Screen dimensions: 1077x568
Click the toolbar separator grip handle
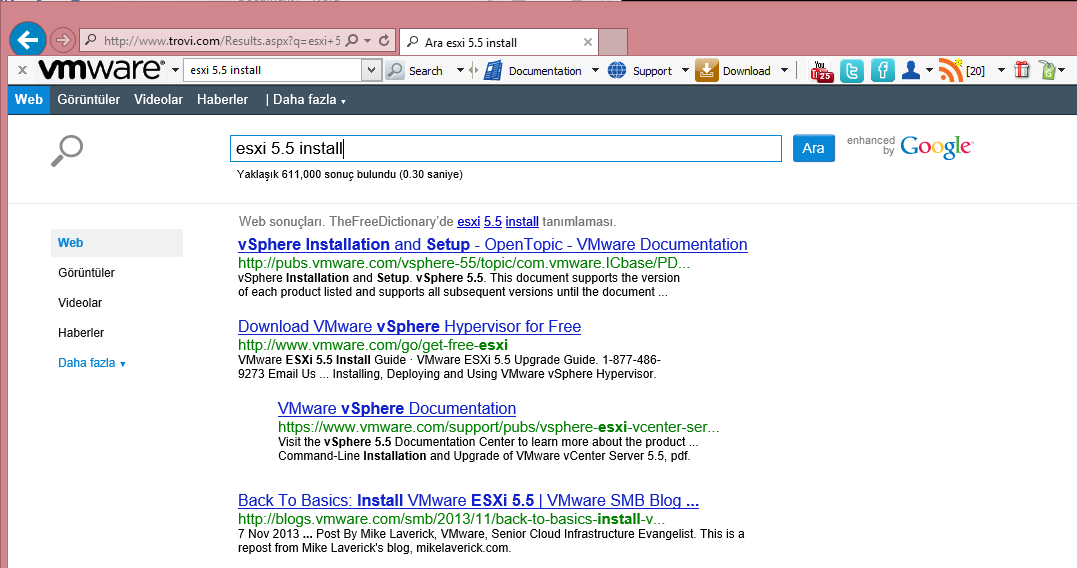pos(473,70)
